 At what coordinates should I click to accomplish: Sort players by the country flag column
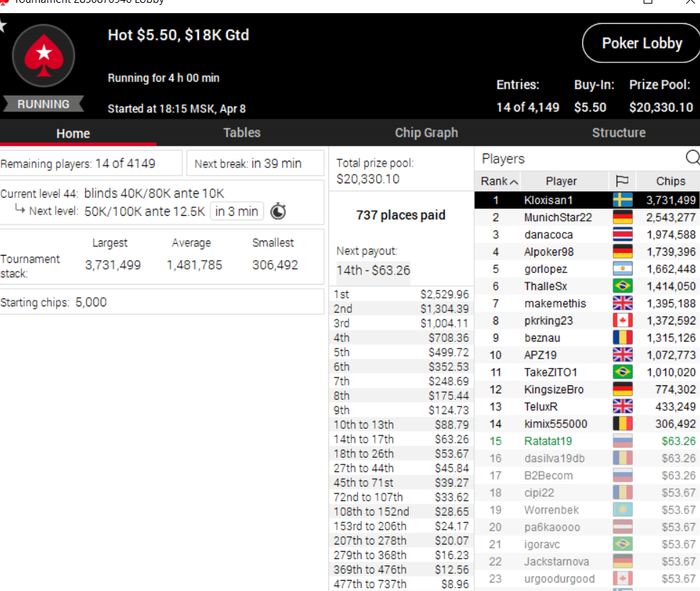[x=622, y=181]
